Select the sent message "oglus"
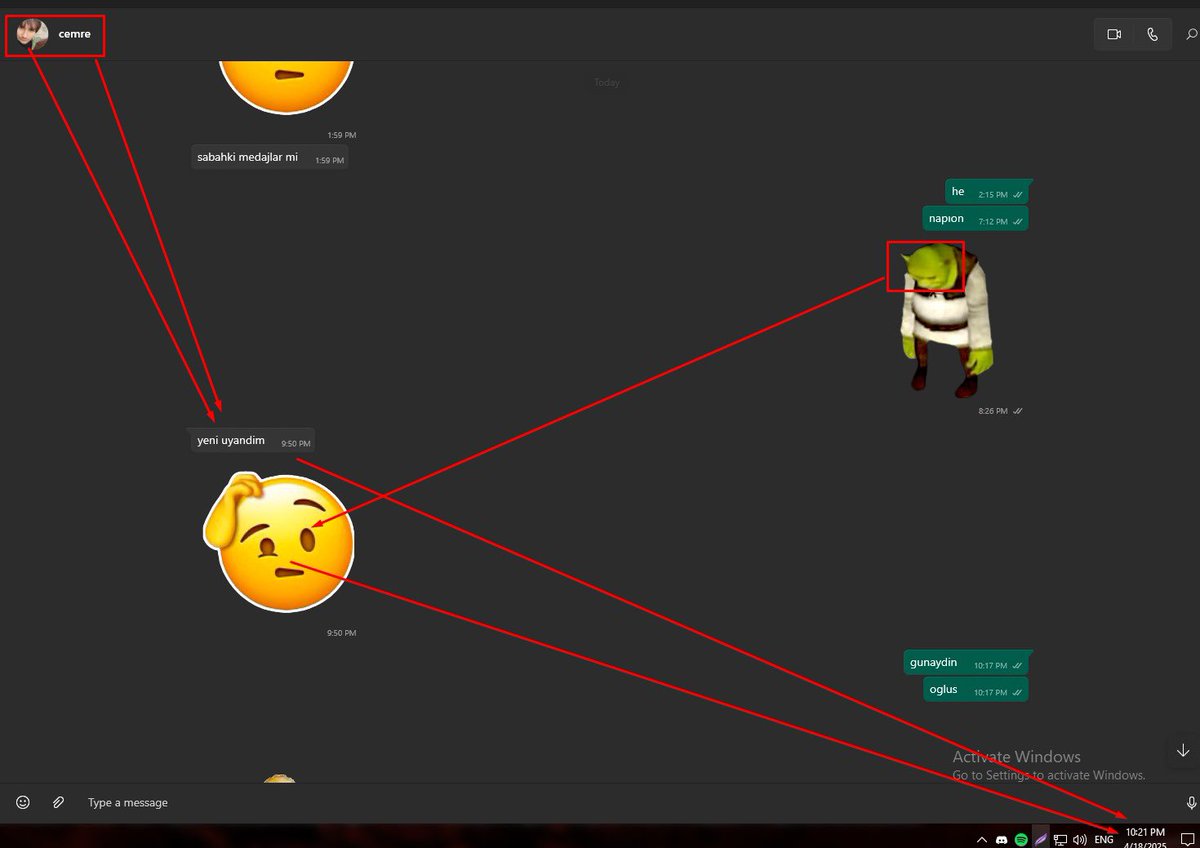The height and width of the screenshot is (848, 1200). [x=976, y=690]
